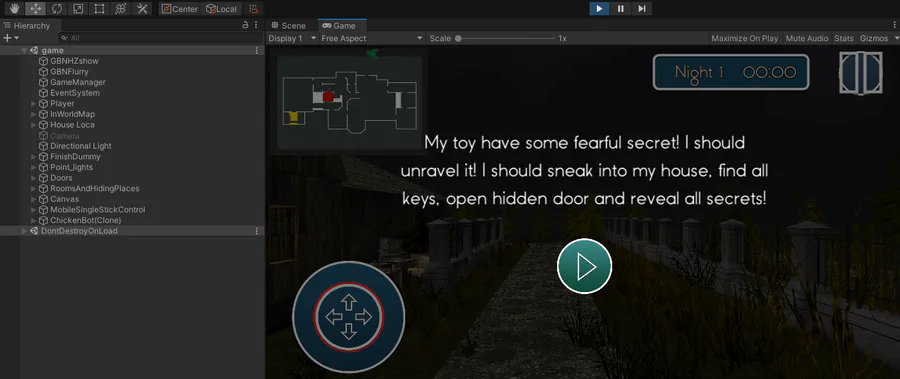Open the Free Aspect dropdown
The width and height of the screenshot is (900, 379).
pos(371,38)
